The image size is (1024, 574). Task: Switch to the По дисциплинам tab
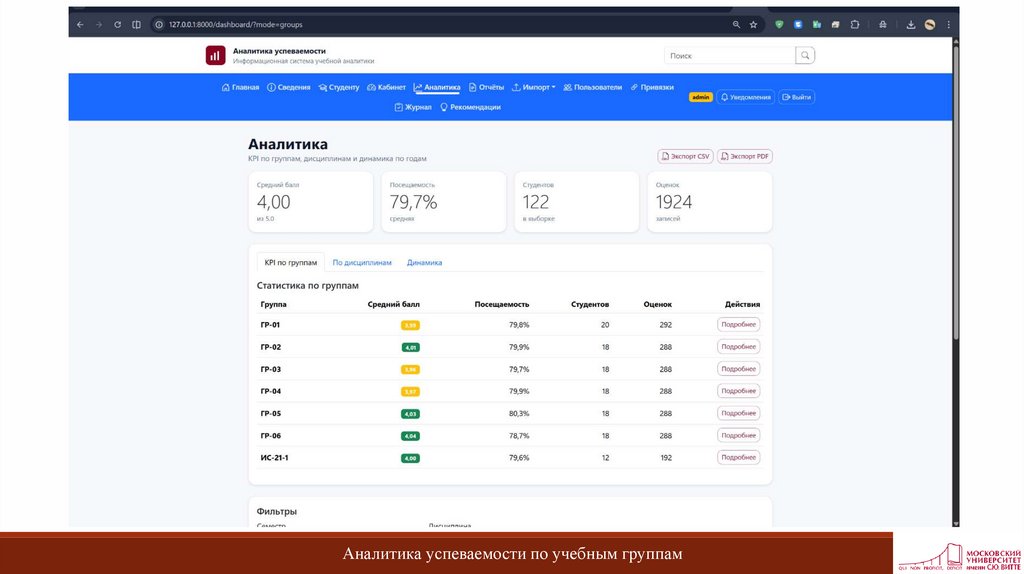(x=362, y=262)
